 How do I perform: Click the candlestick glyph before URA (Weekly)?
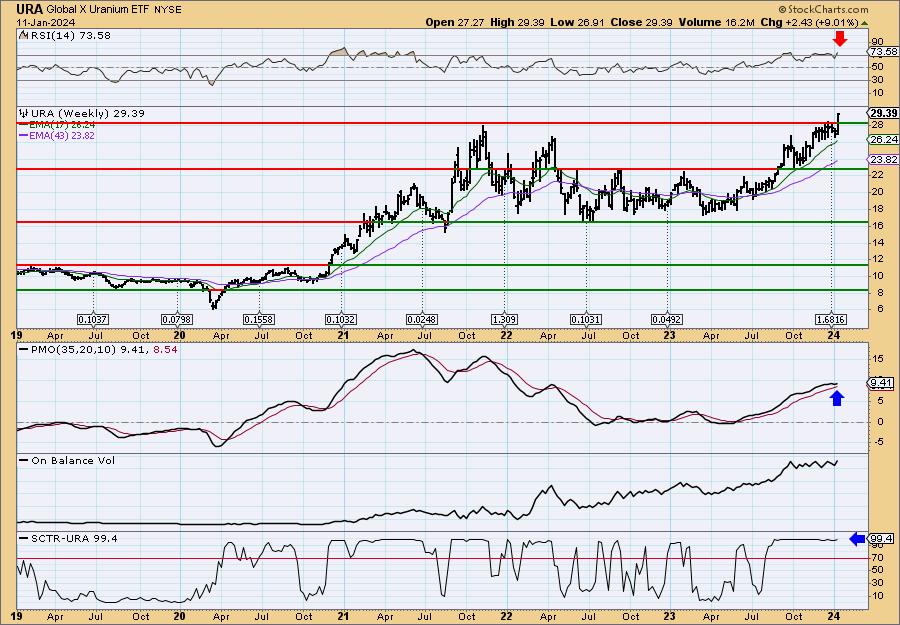pyautogui.click(x=23, y=113)
